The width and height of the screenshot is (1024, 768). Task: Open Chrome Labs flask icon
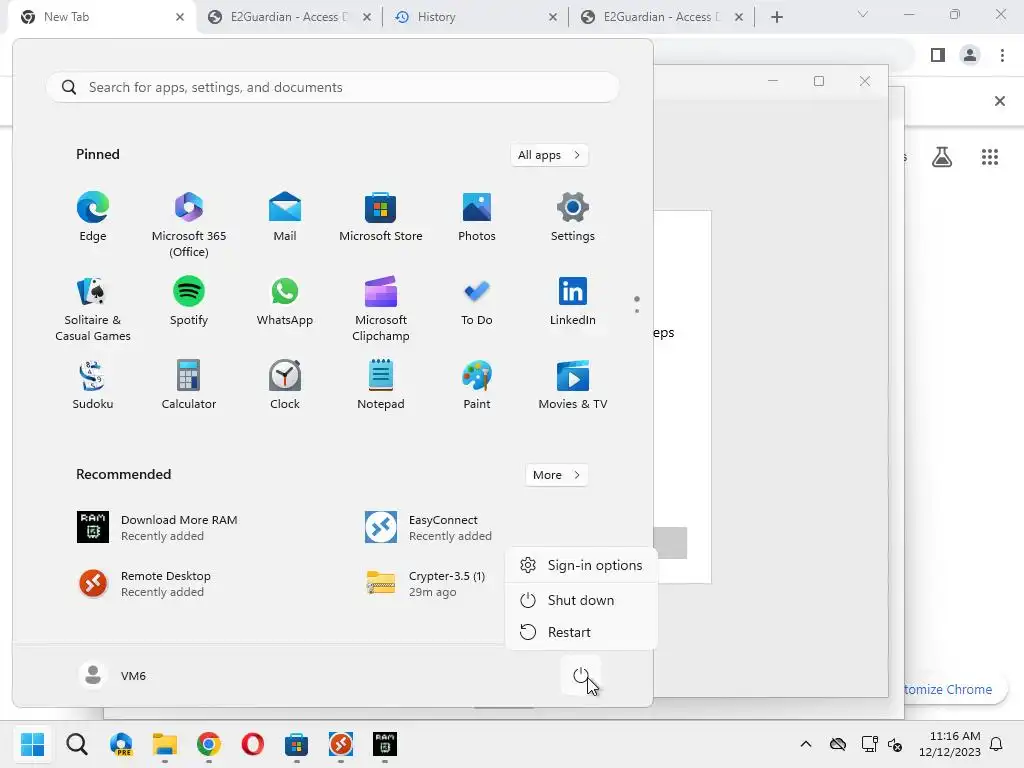pyautogui.click(x=942, y=157)
